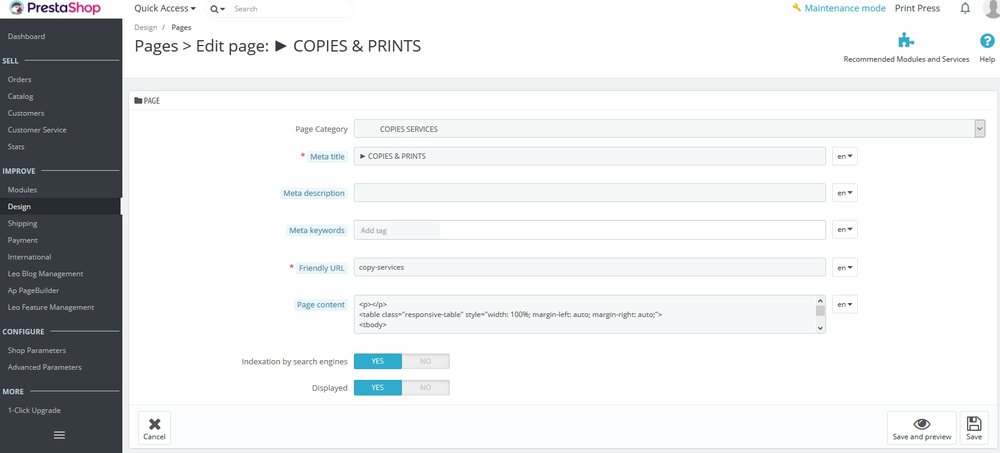Click the Friendly URL input field

(590, 267)
